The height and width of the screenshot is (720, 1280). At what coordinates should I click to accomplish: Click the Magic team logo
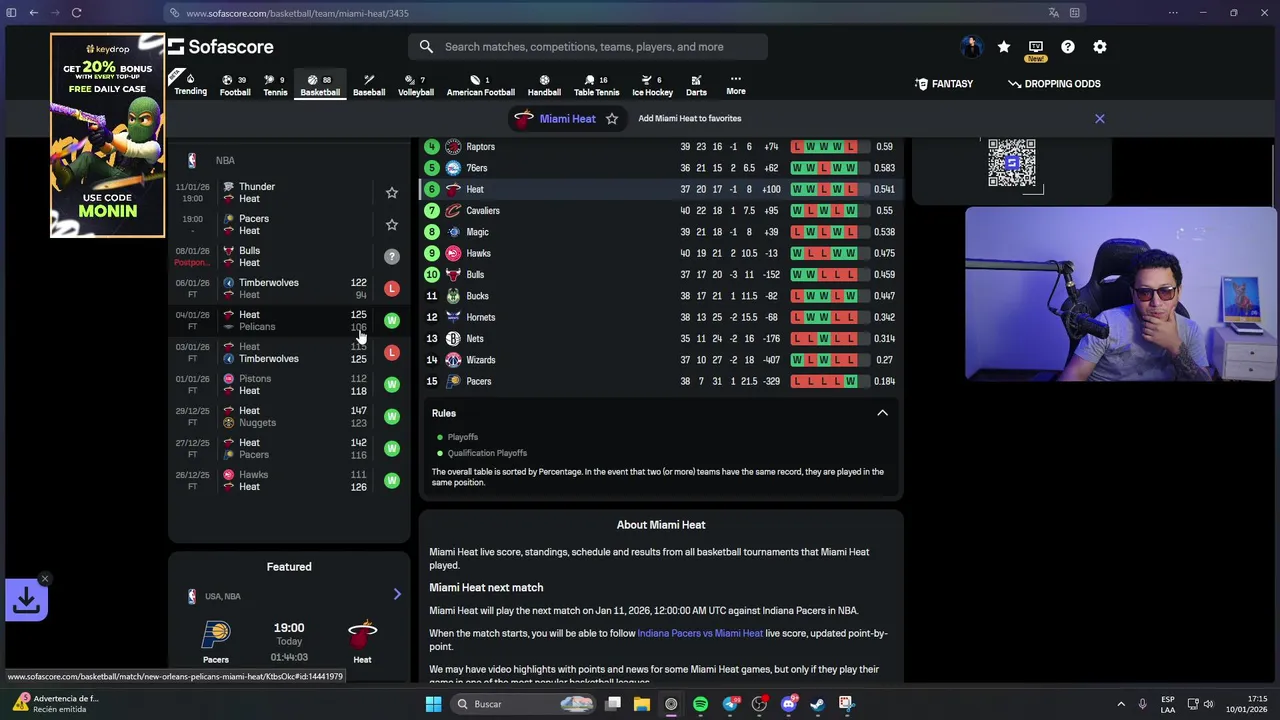(x=453, y=232)
